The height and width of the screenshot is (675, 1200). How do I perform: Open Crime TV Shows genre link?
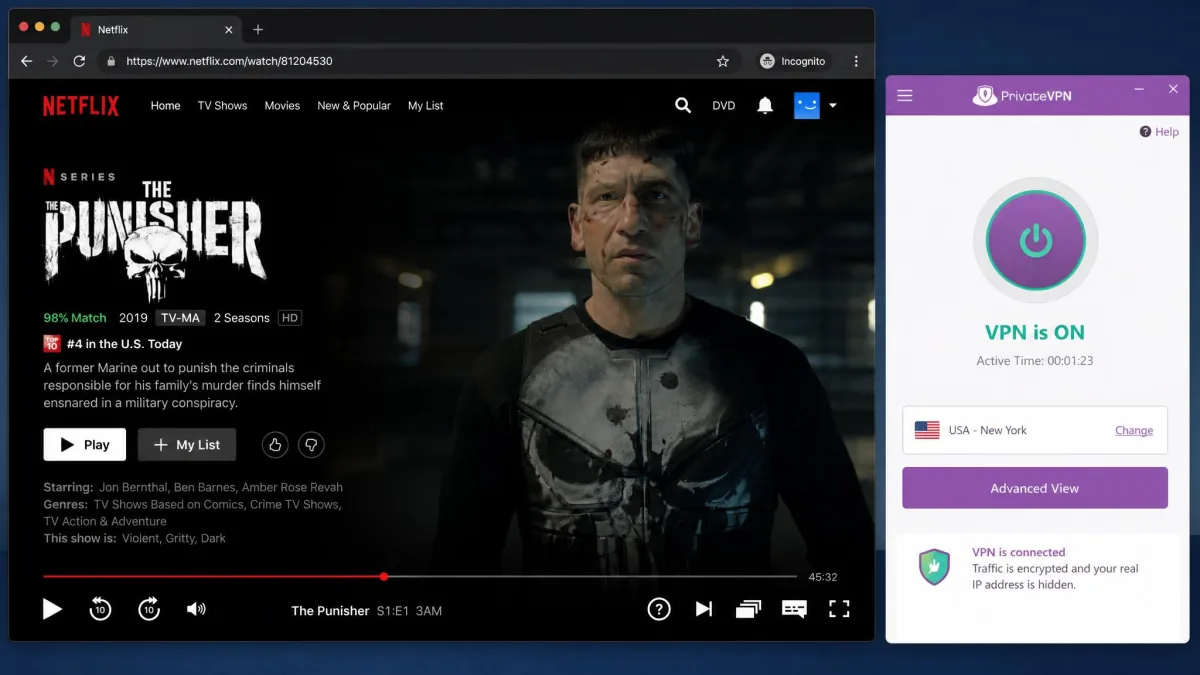pyautogui.click(x=297, y=504)
